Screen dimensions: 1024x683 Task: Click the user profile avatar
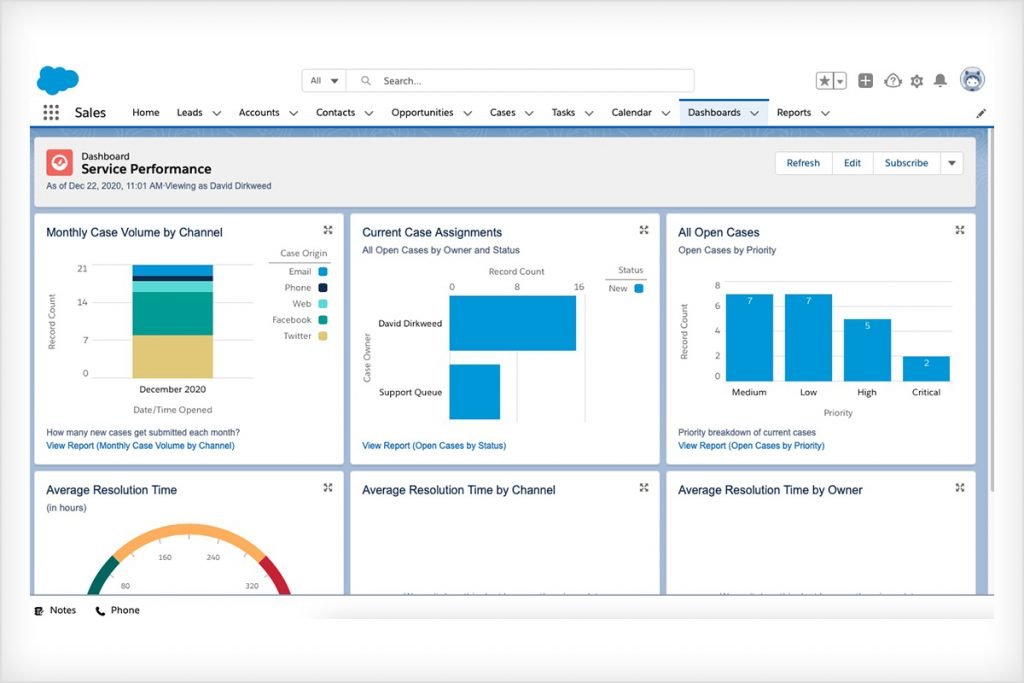(972, 80)
